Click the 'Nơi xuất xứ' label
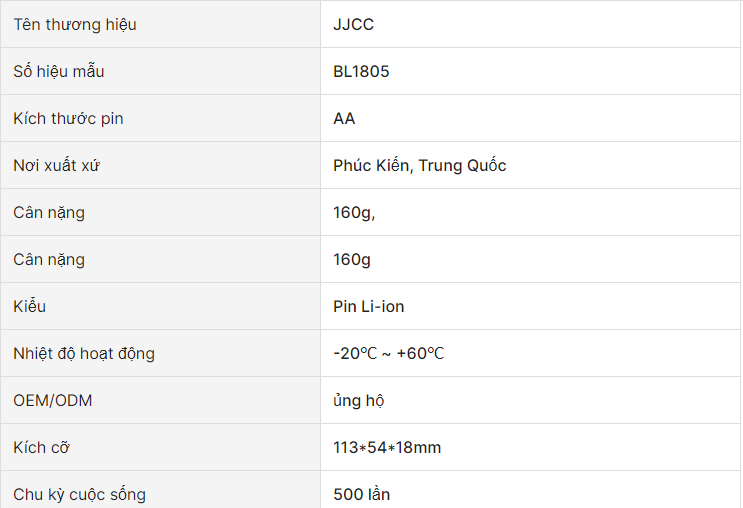The width and height of the screenshot is (743, 508). pyautogui.click(x=56, y=165)
